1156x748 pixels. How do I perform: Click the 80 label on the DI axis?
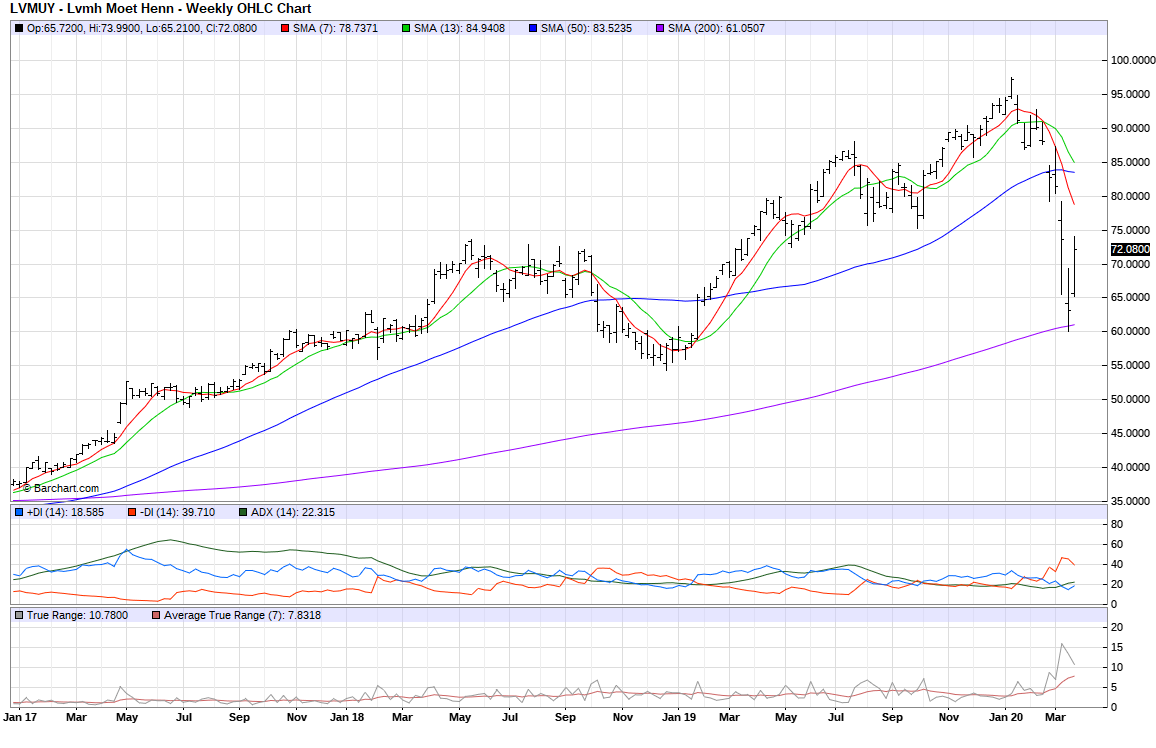tap(1117, 525)
